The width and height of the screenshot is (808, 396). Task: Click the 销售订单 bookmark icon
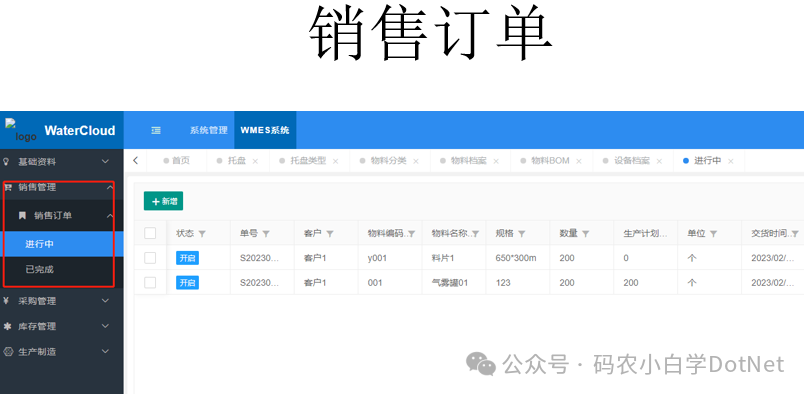point(22,216)
